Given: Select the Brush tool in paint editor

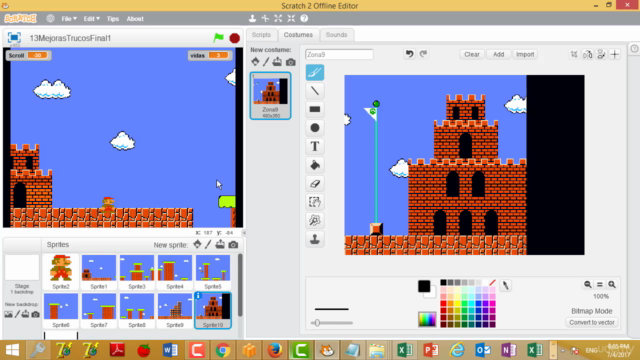Looking at the screenshot, I should 315,73.
